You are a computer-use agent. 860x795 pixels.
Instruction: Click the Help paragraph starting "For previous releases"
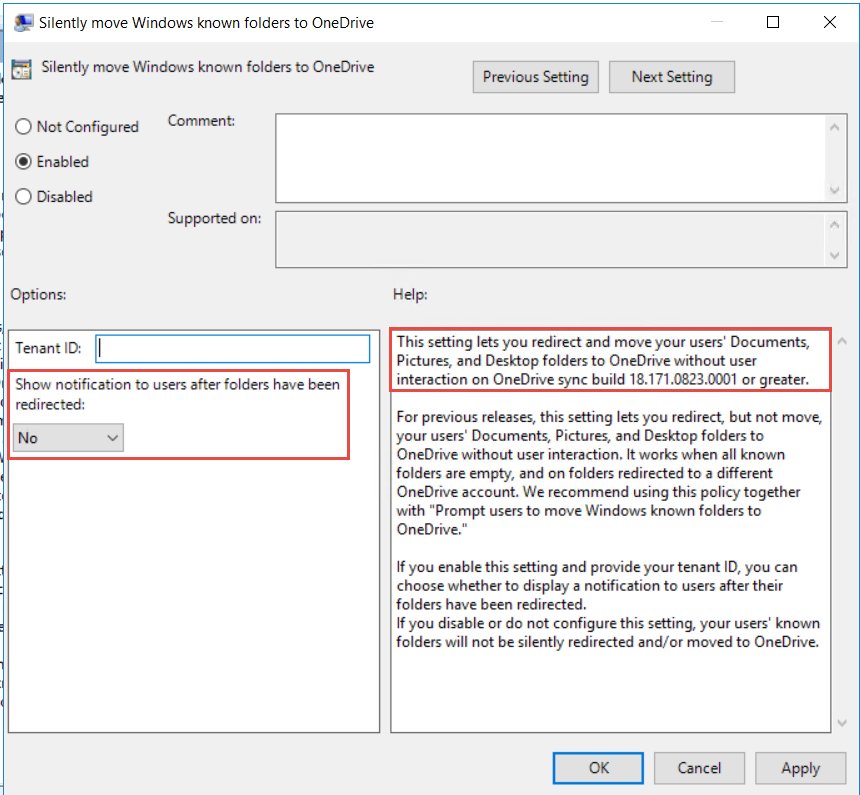tap(609, 473)
